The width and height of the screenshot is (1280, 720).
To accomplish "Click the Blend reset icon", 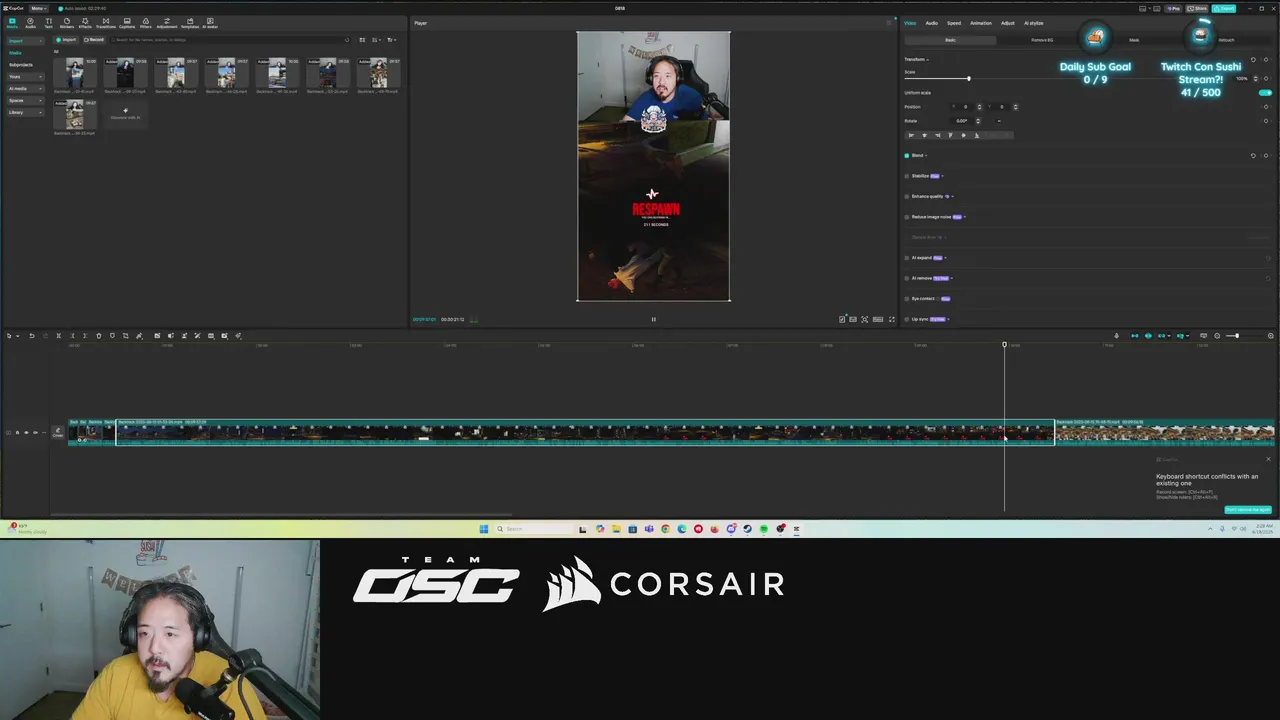I will [1253, 156].
